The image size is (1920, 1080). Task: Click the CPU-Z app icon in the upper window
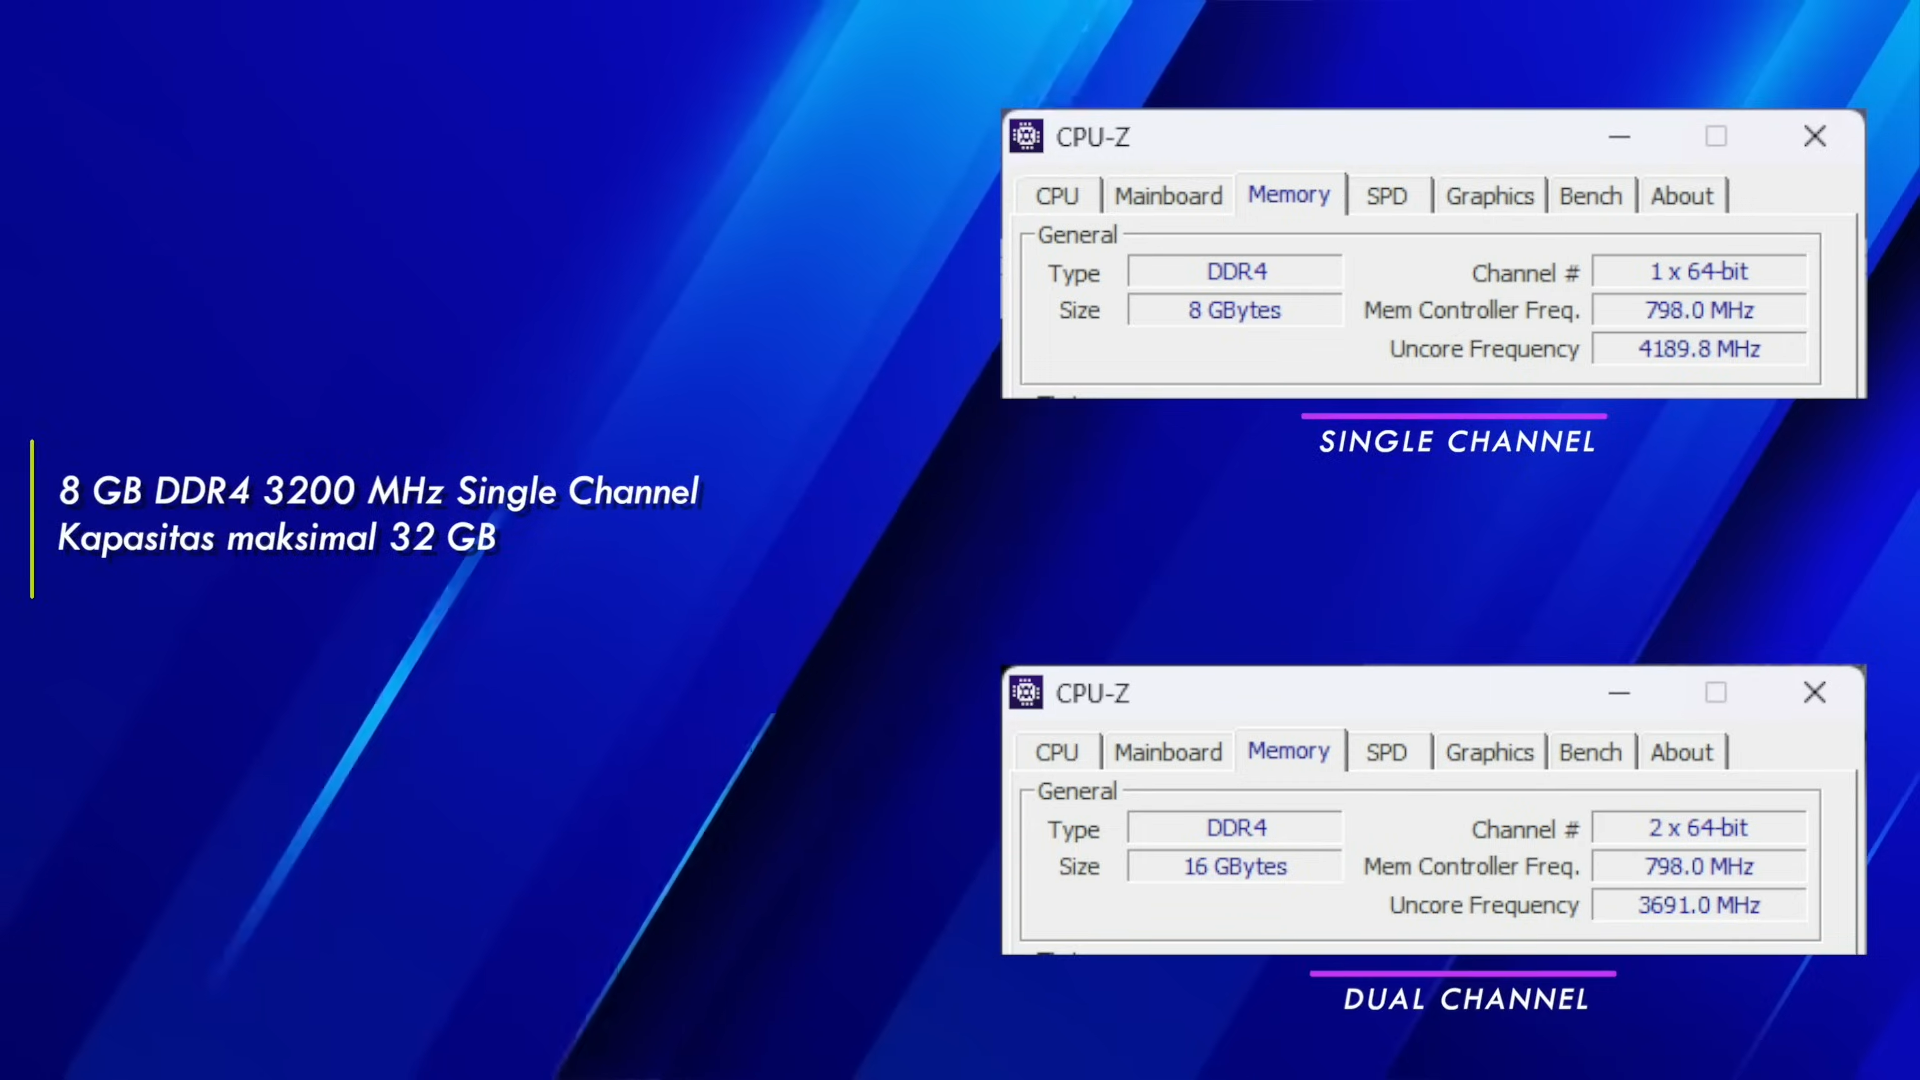1026,136
